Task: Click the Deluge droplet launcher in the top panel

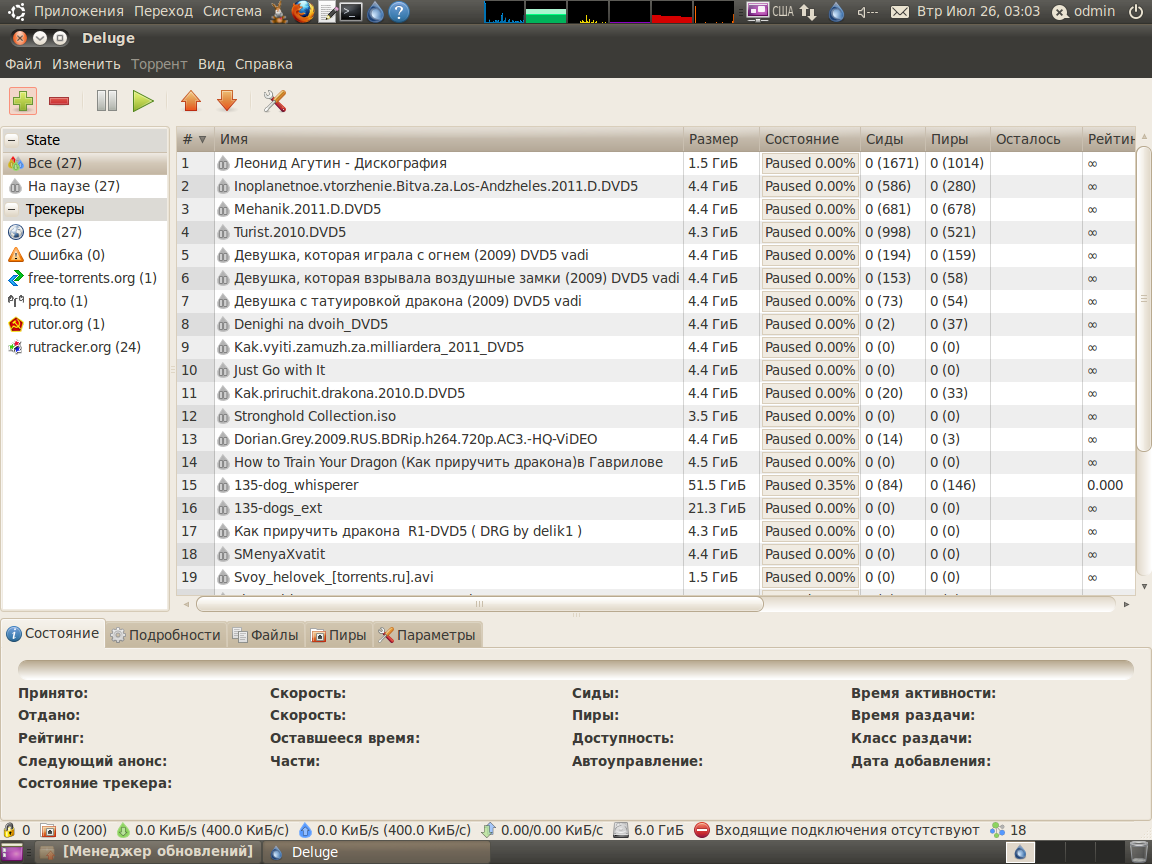Action: tap(375, 11)
